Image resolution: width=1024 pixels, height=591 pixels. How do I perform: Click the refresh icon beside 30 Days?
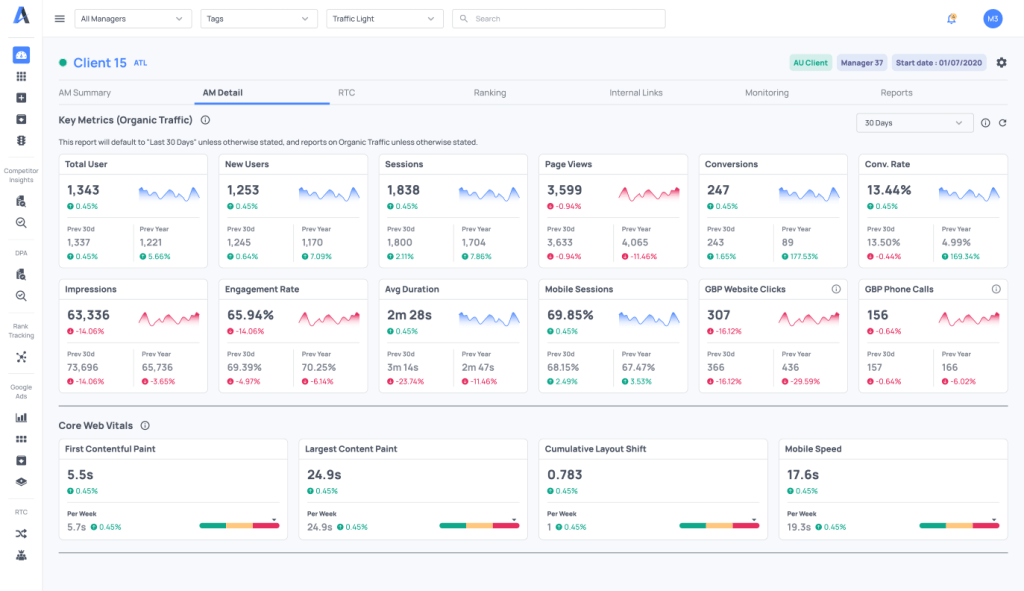click(1002, 123)
